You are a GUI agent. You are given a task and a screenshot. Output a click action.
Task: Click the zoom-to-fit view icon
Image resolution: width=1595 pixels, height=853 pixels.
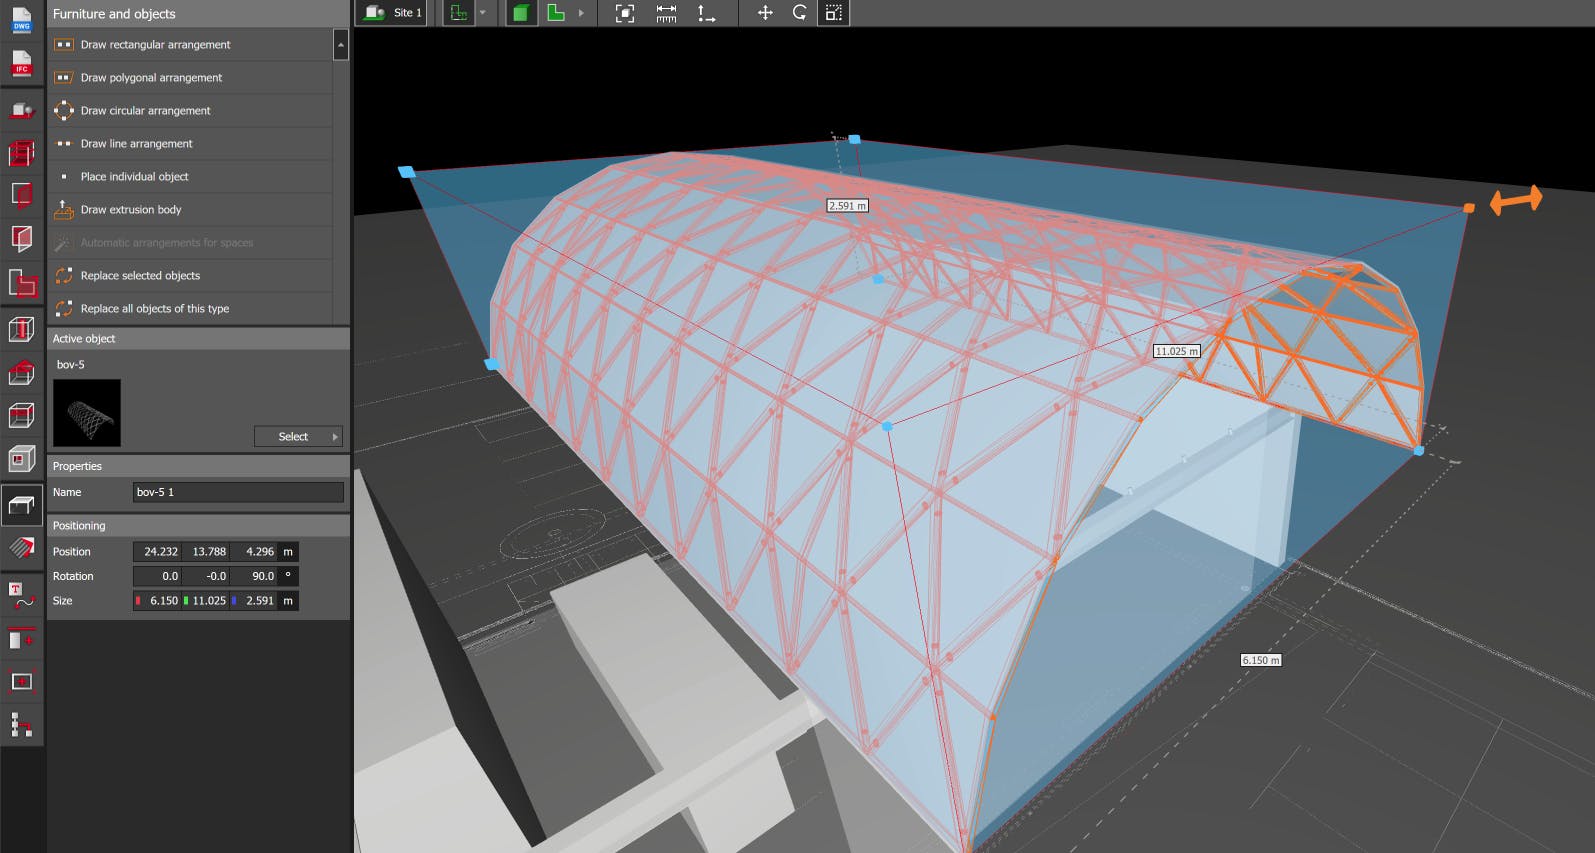[x=625, y=13]
